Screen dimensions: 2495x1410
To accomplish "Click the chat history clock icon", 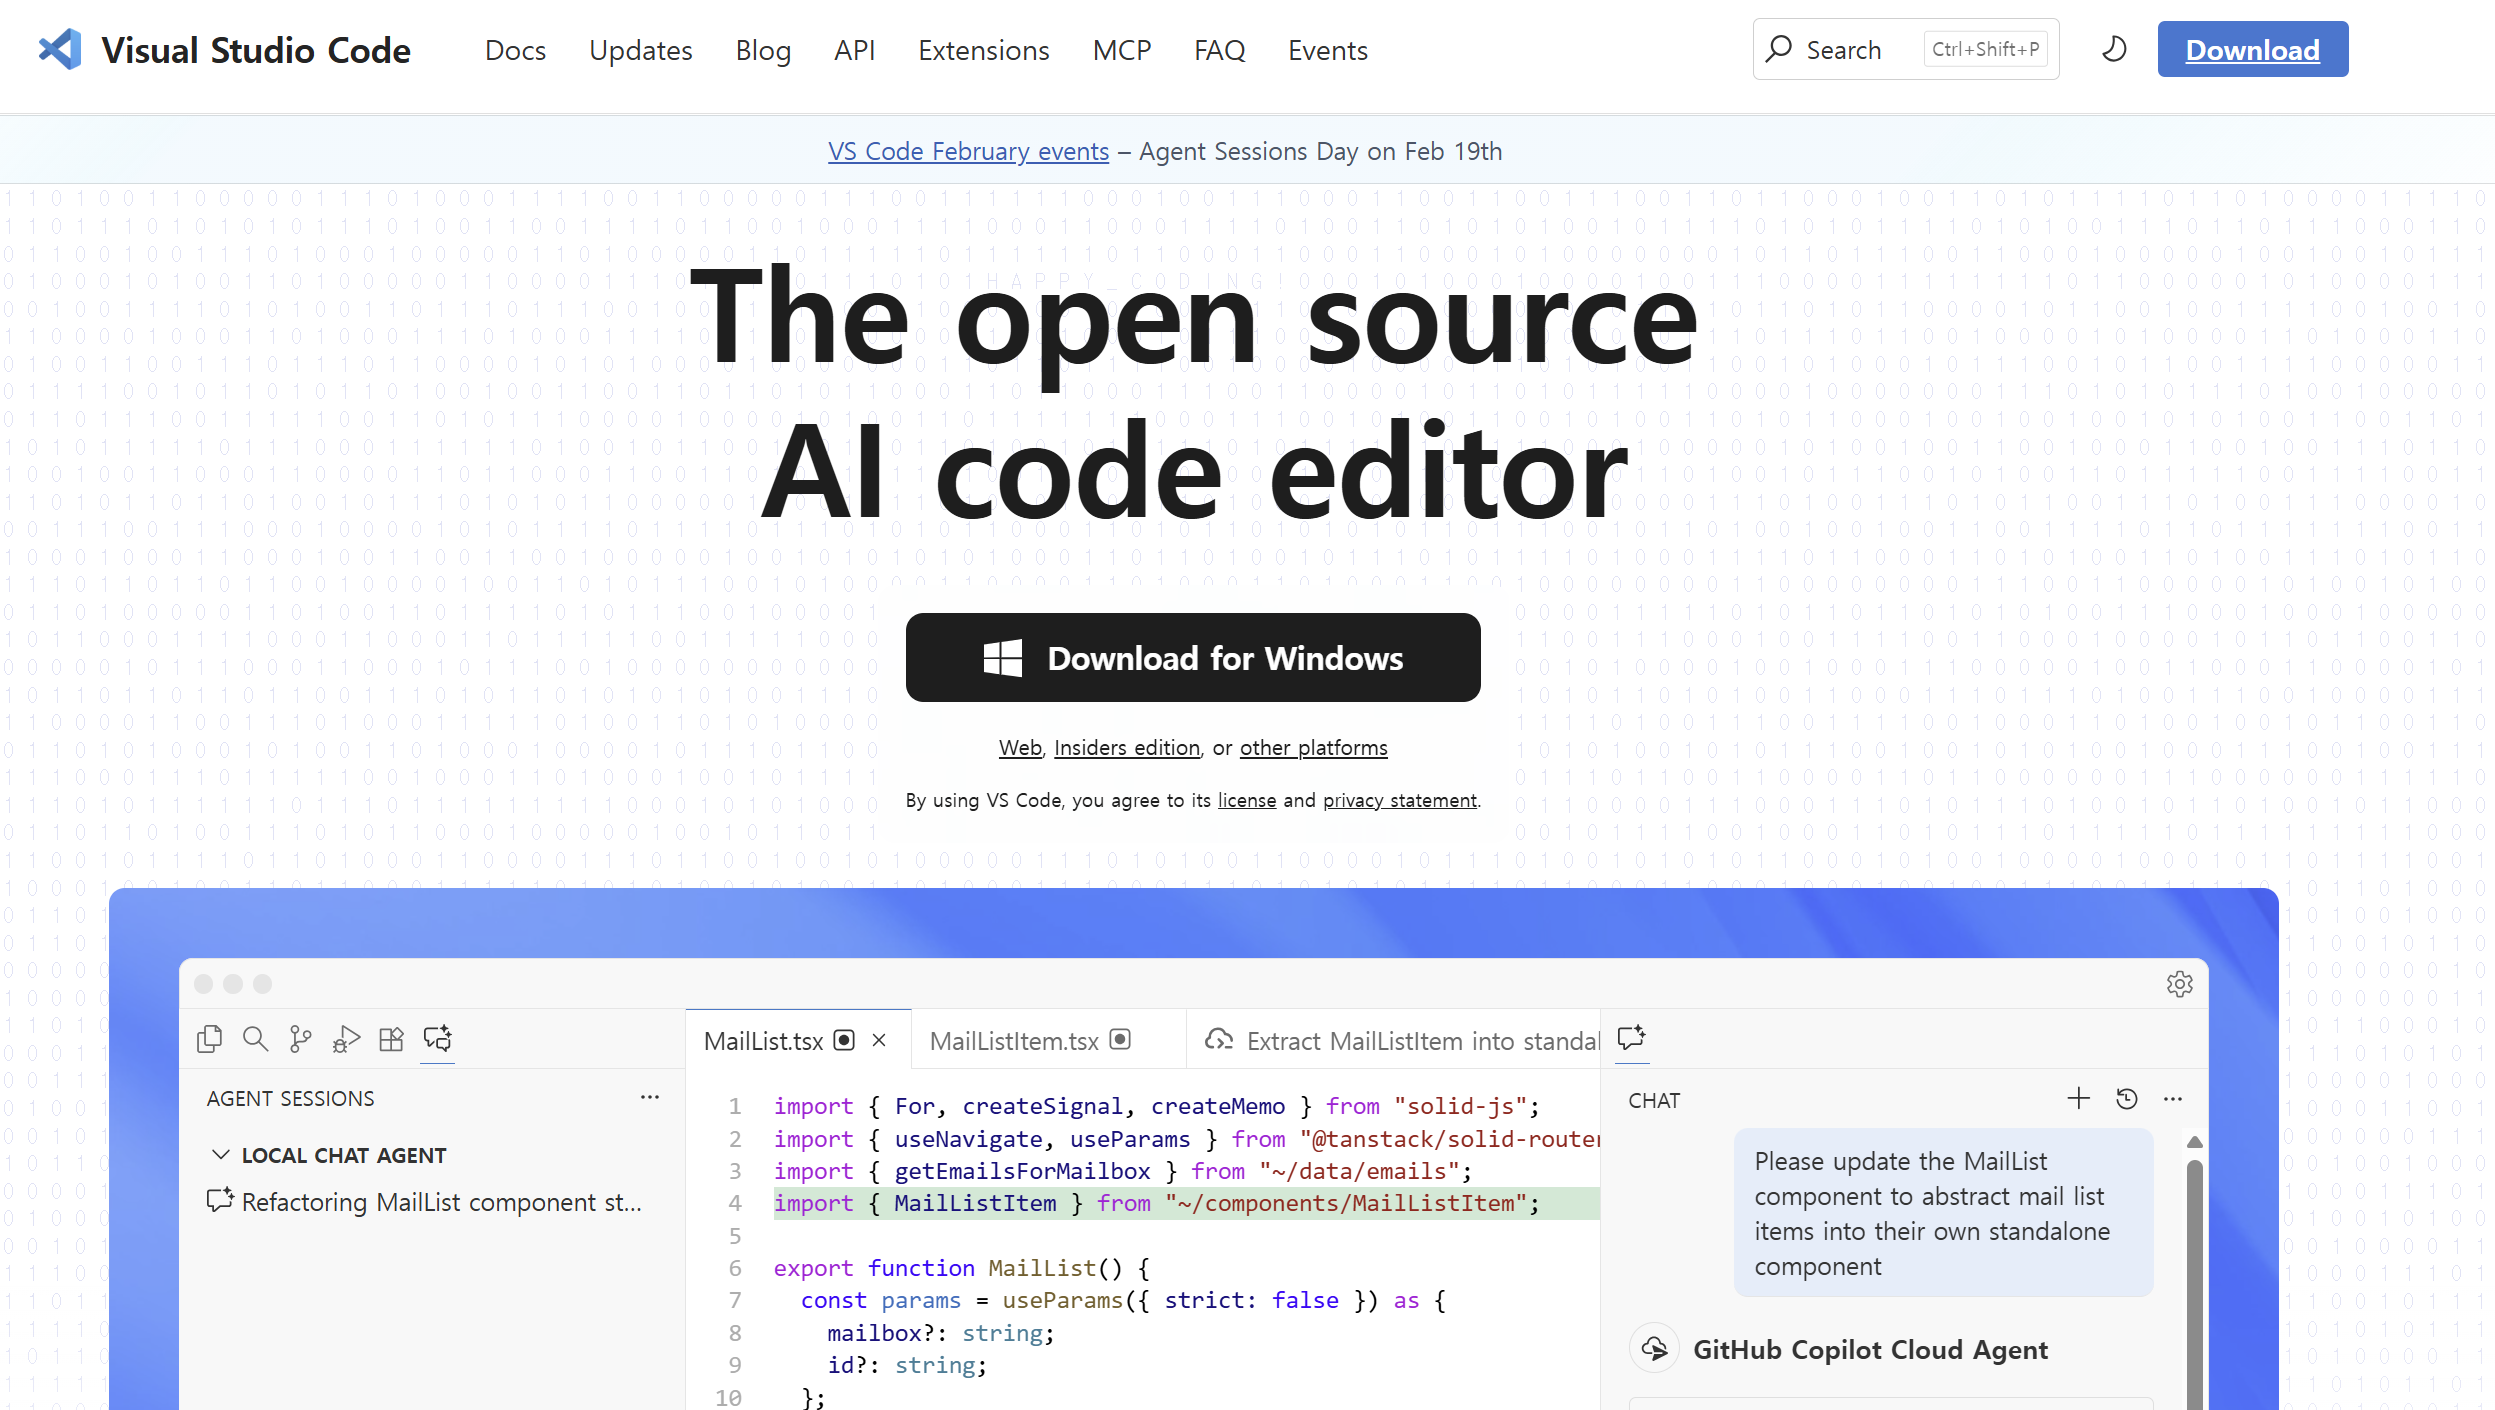I will (2126, 1099).
